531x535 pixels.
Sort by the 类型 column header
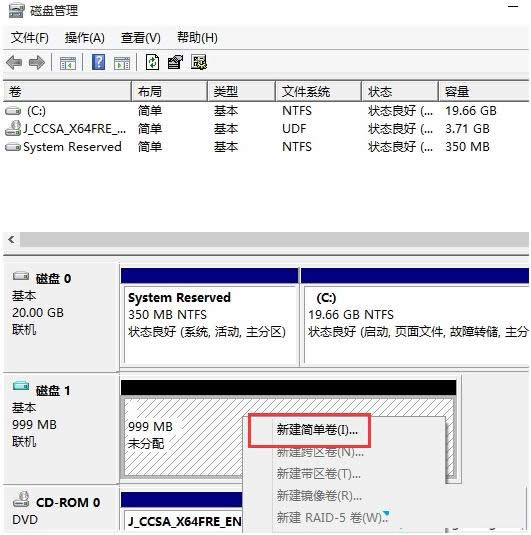point(241,92)
